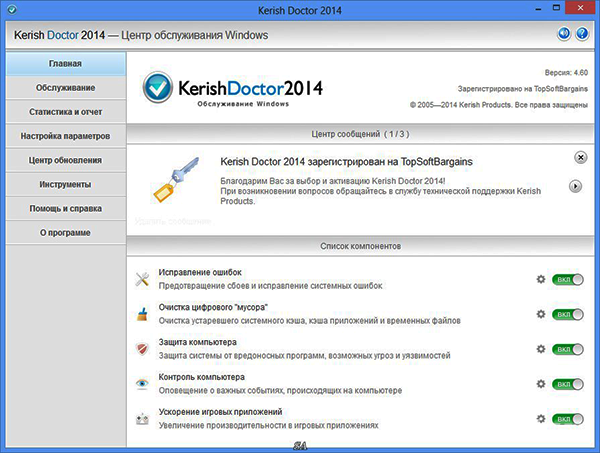Click the Центр сообщений header bar
Image resolution: width=600 pixels, height=453 pixels.
360,134
